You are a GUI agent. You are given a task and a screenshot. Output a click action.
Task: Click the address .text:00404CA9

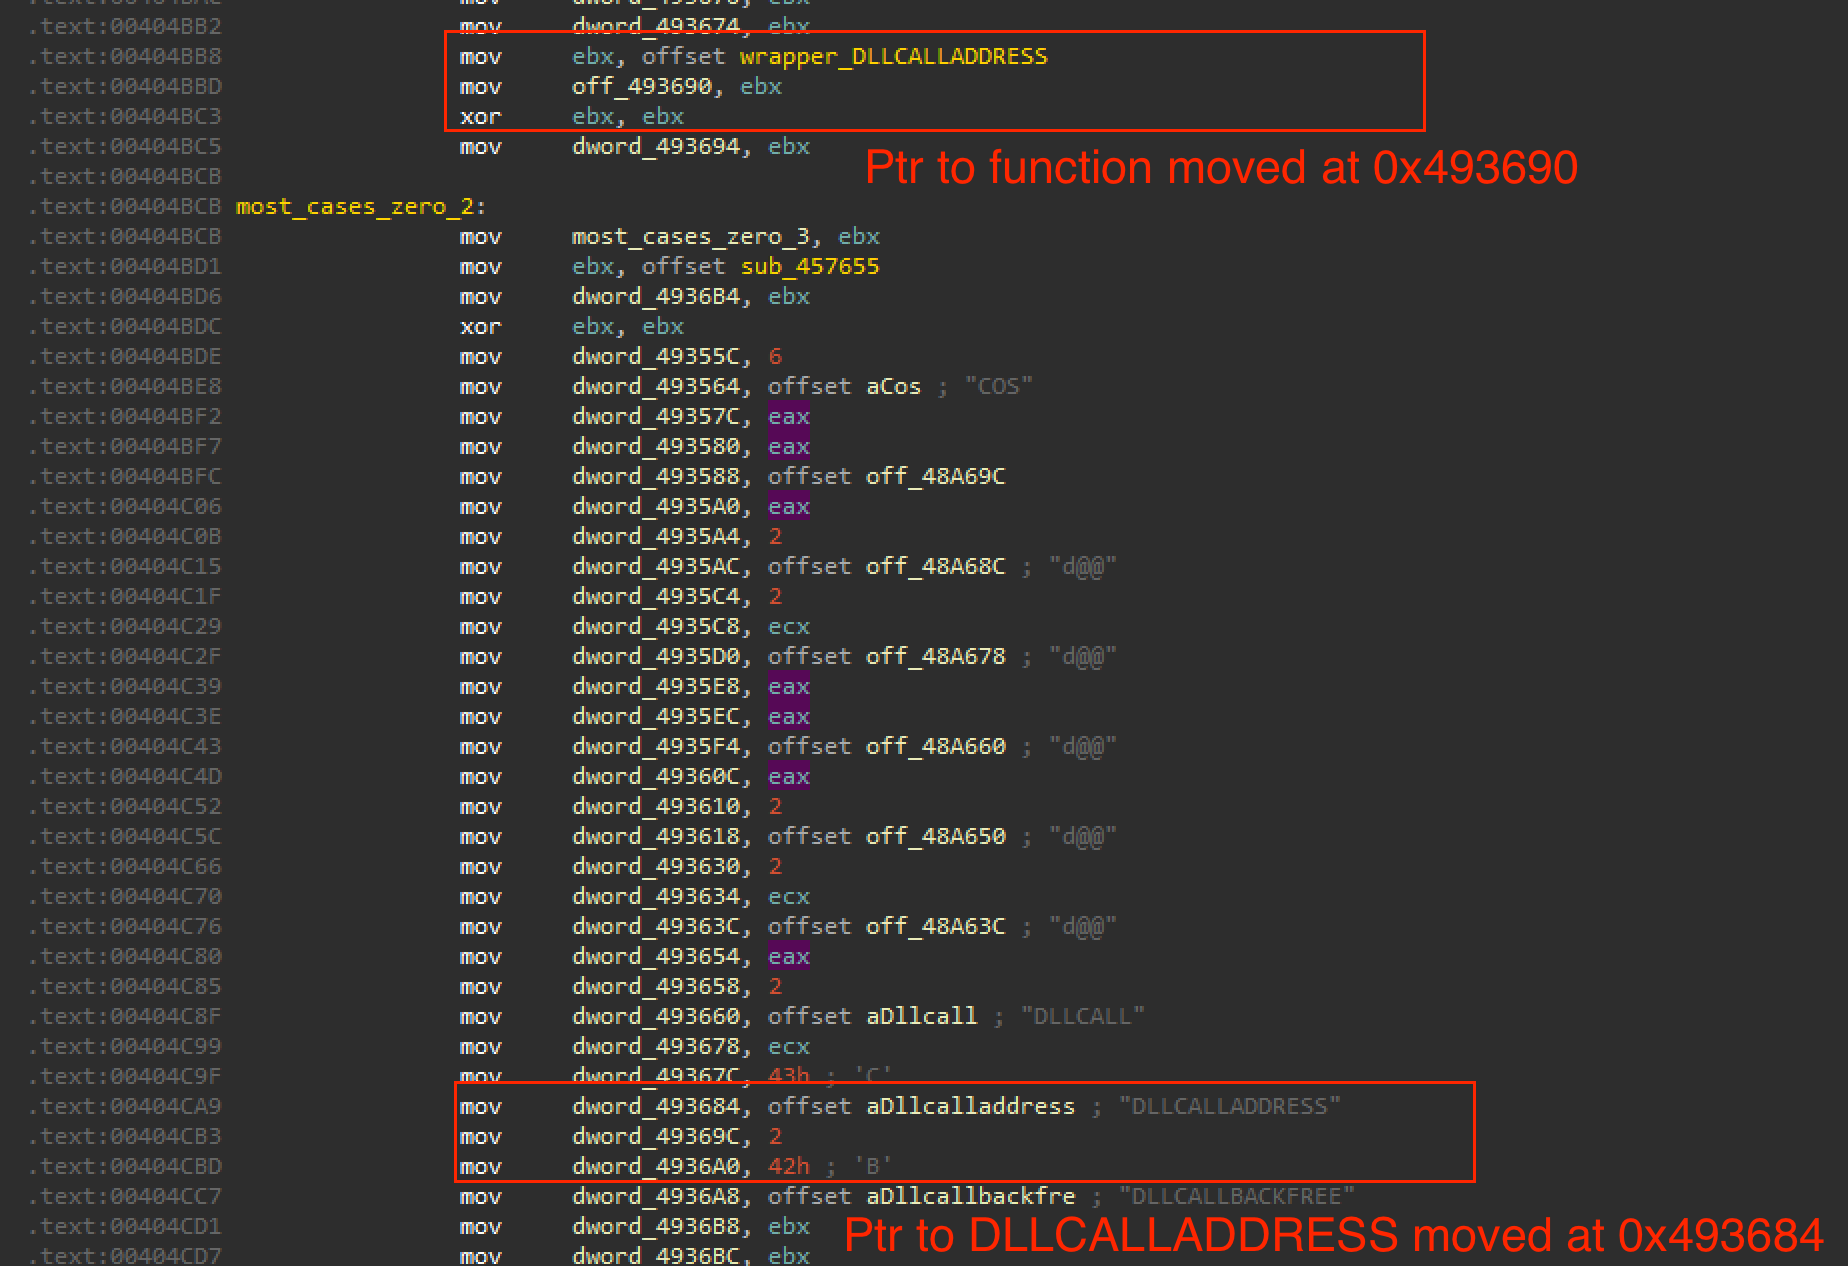tap(125, 1107)
